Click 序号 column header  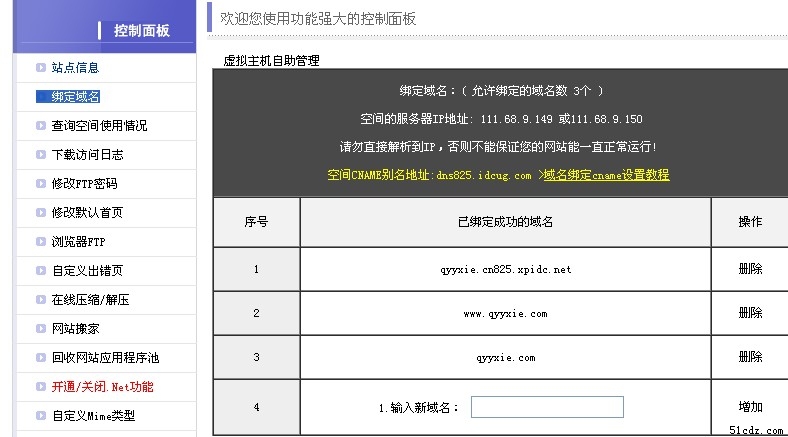point(256,222)
